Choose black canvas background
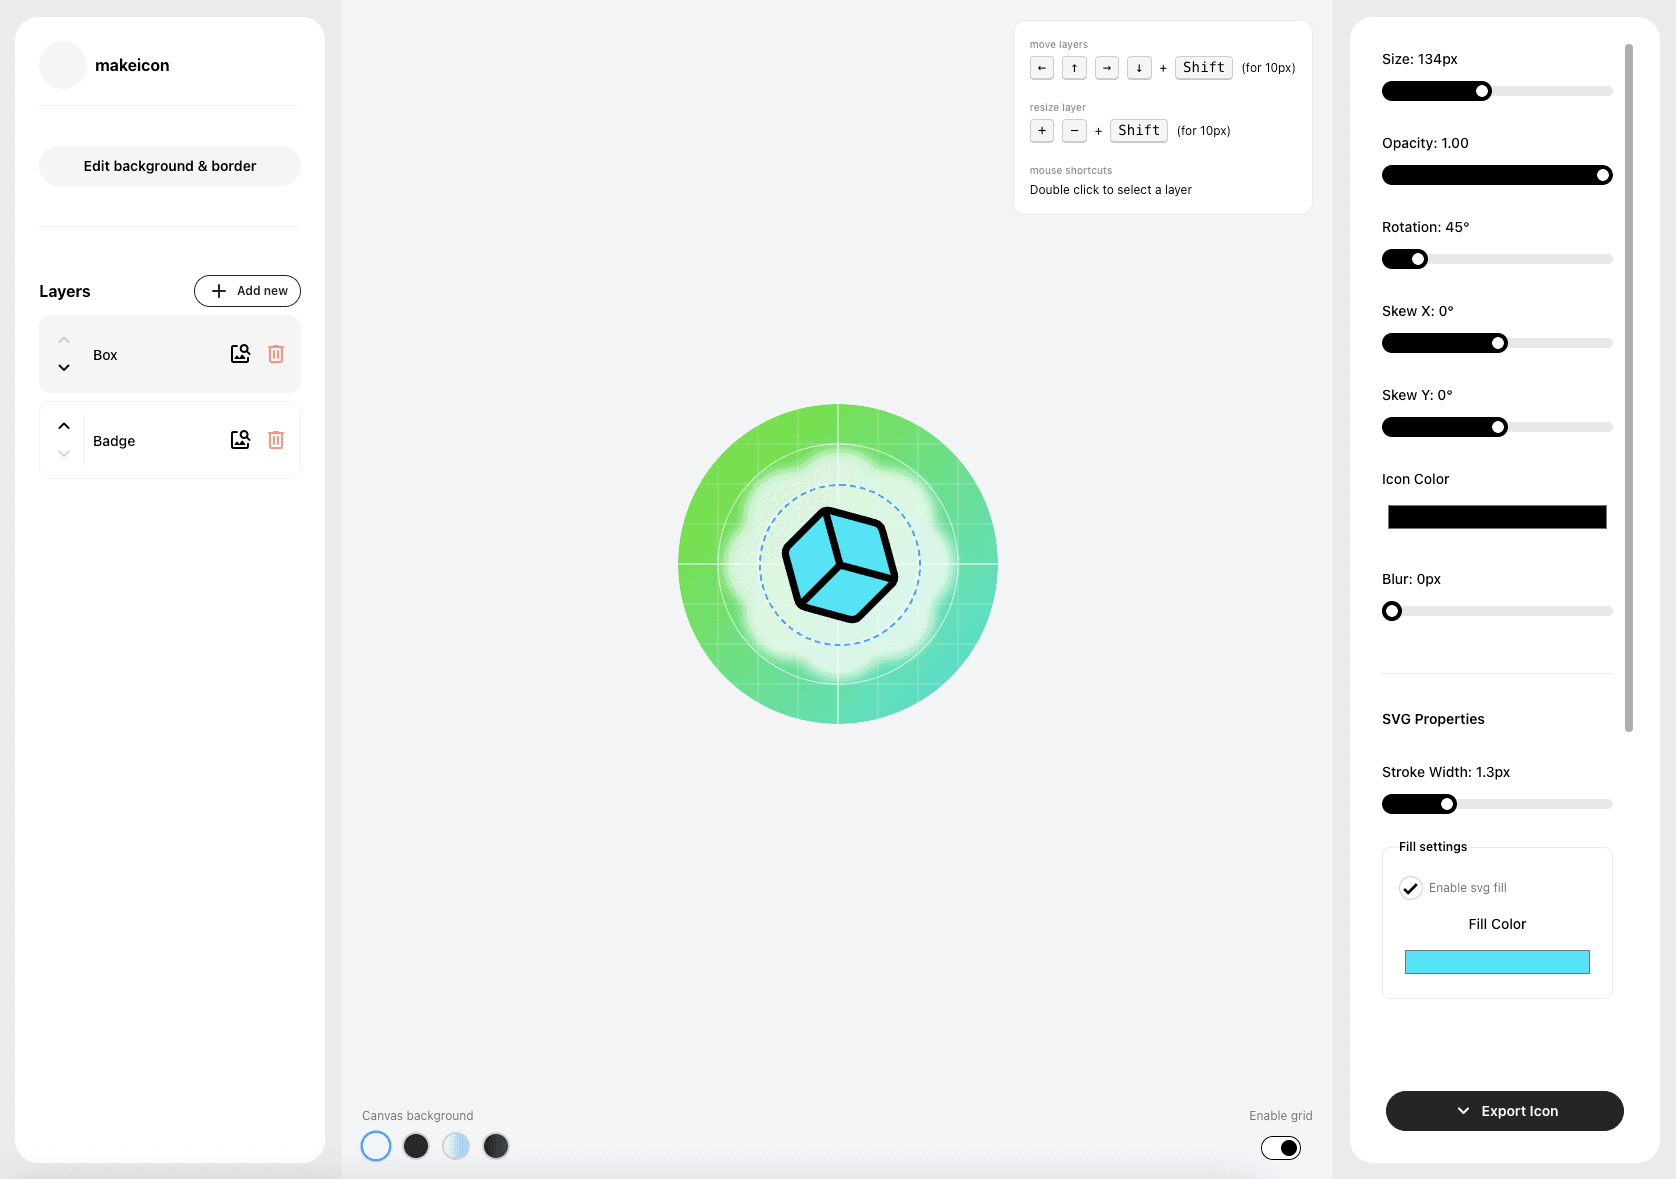The image size is (1676, 1179). click(x=416, y=1146)
